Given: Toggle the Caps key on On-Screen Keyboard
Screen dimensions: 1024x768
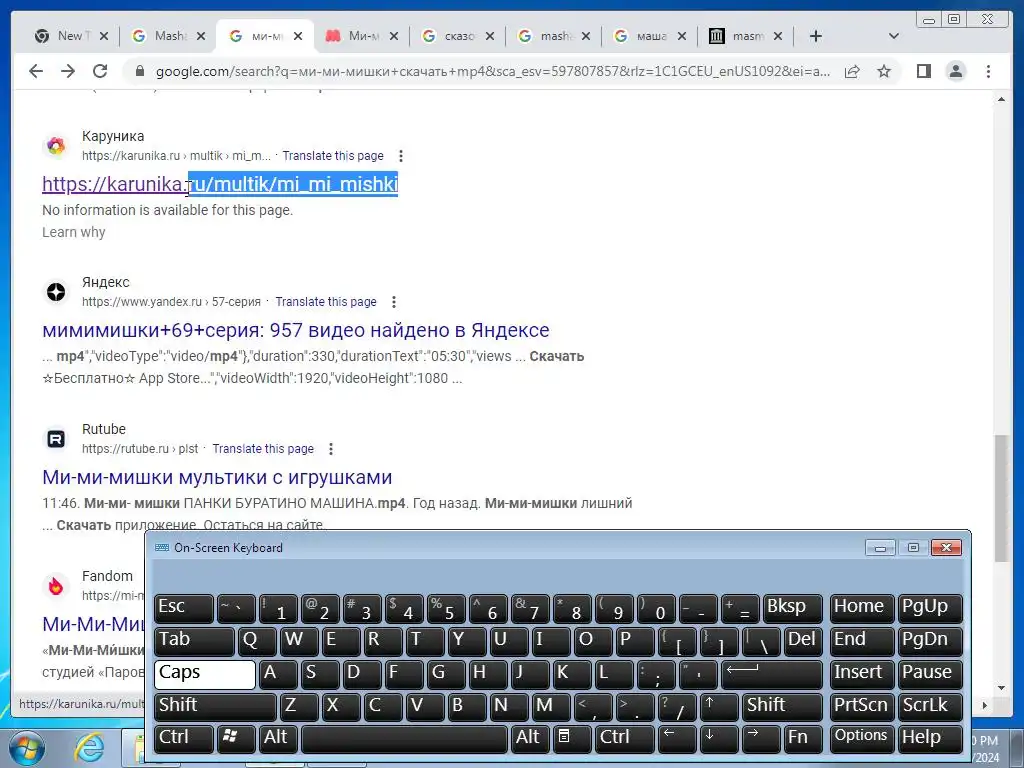Looking at the screenshot, I should (x=205, y=675).
